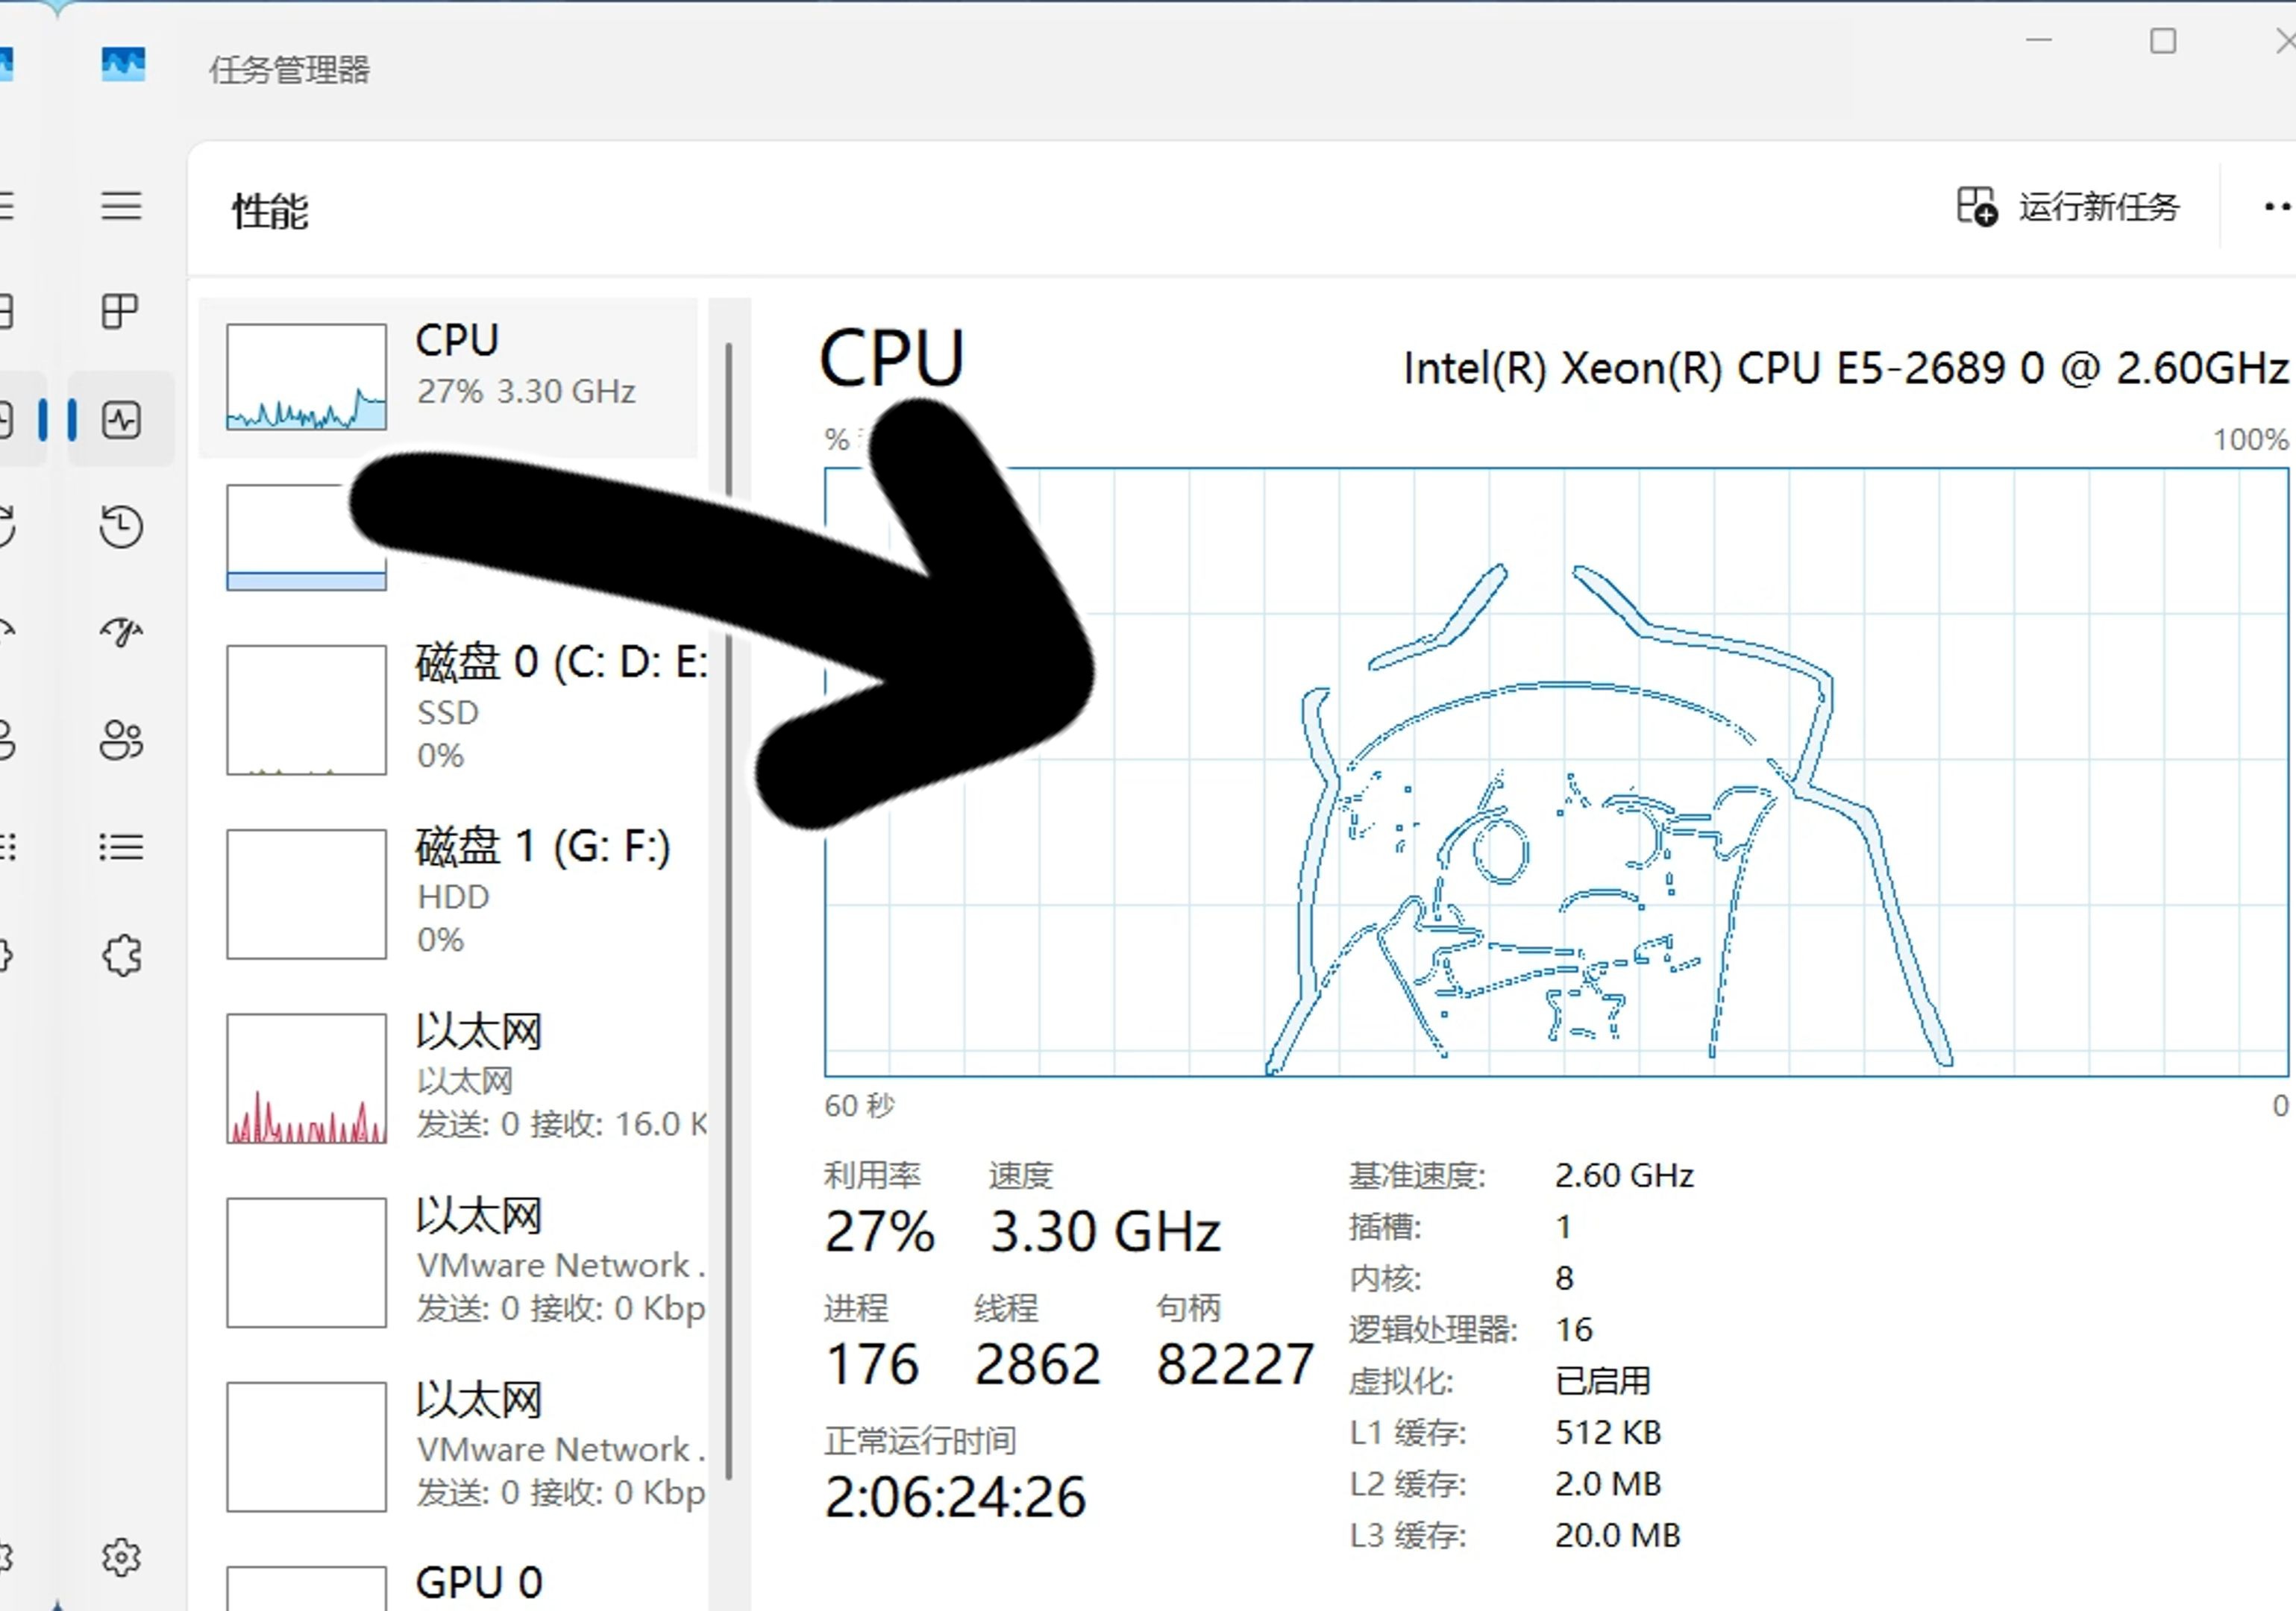This screenshot has width=2296, height=1611.
Task: Click the 27% utilization value
Action: pyautogui.click(x=879, y=1231)
